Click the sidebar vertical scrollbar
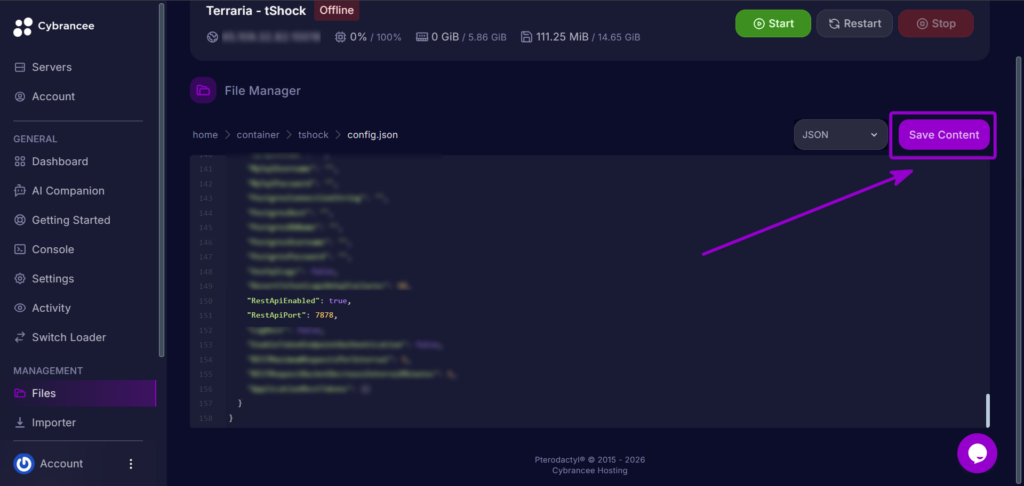The image size is (1024, 486). (x=161, y=179)
